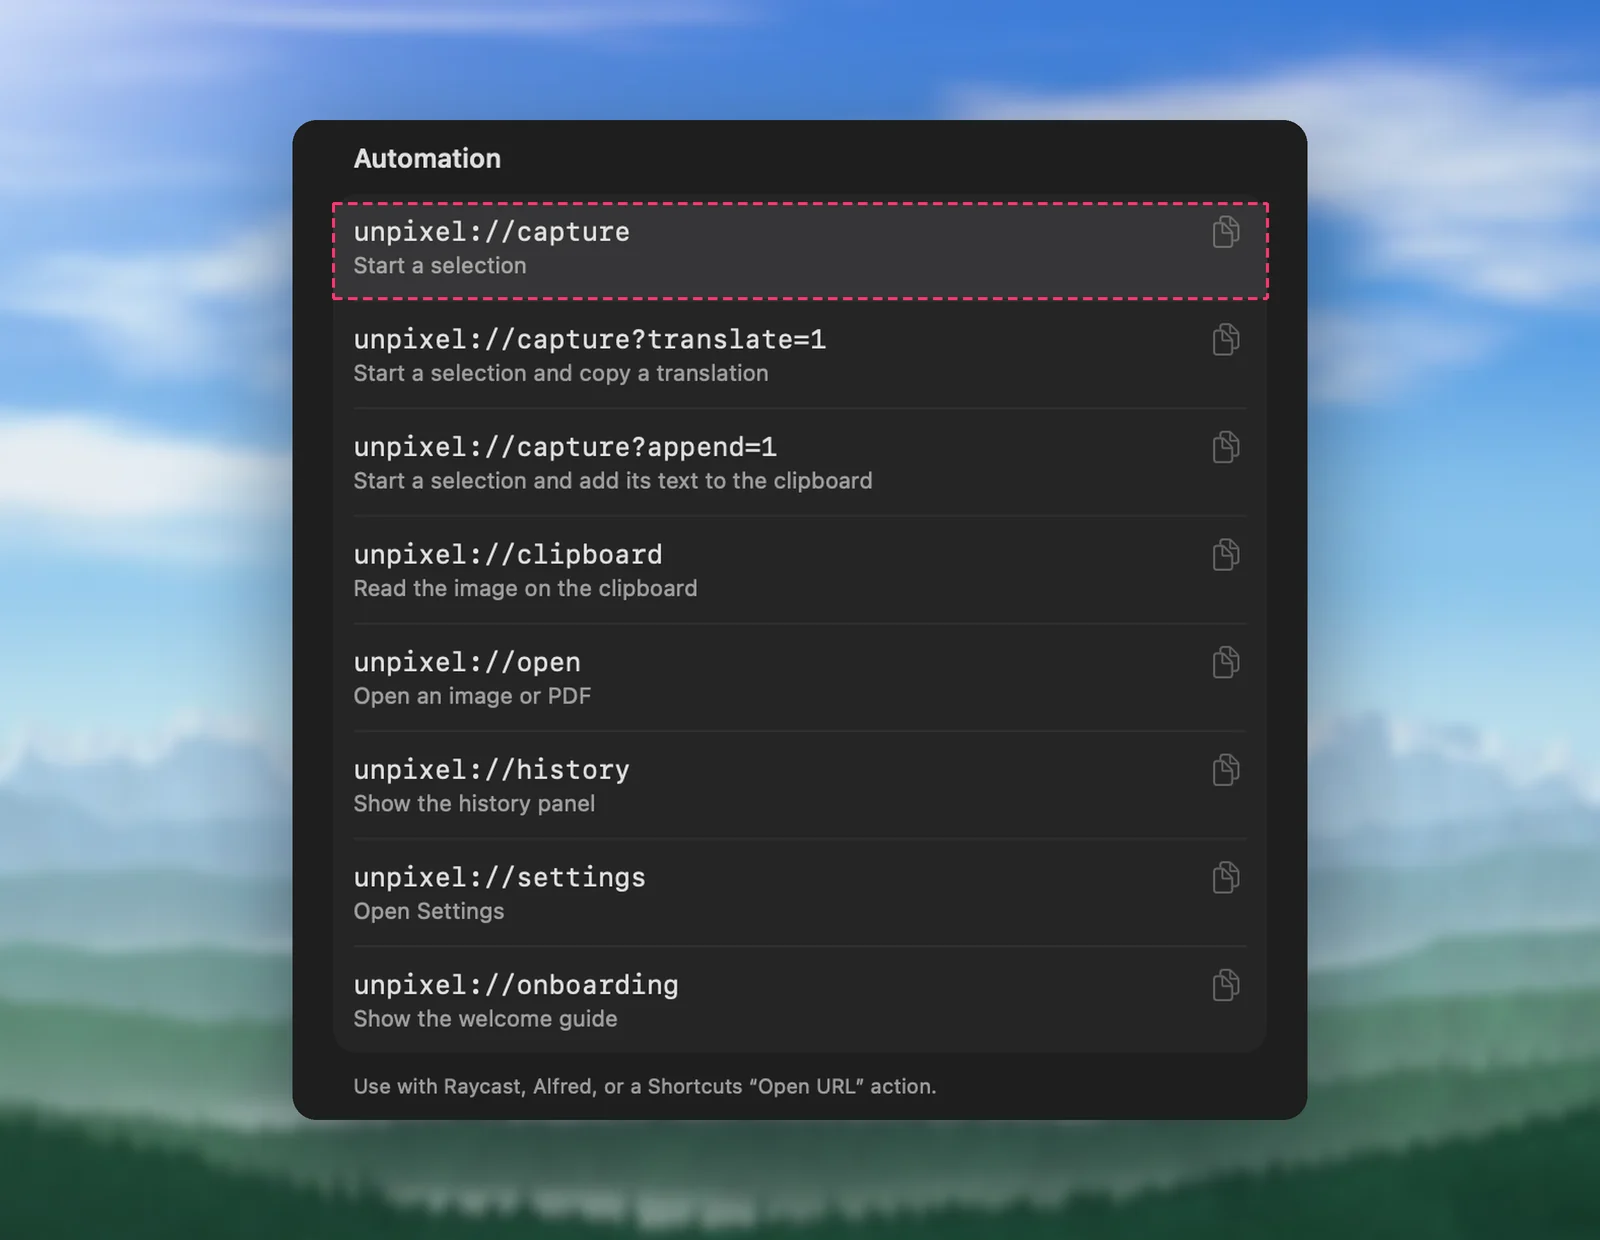Click the unpixel://settings text

[499, 878]
